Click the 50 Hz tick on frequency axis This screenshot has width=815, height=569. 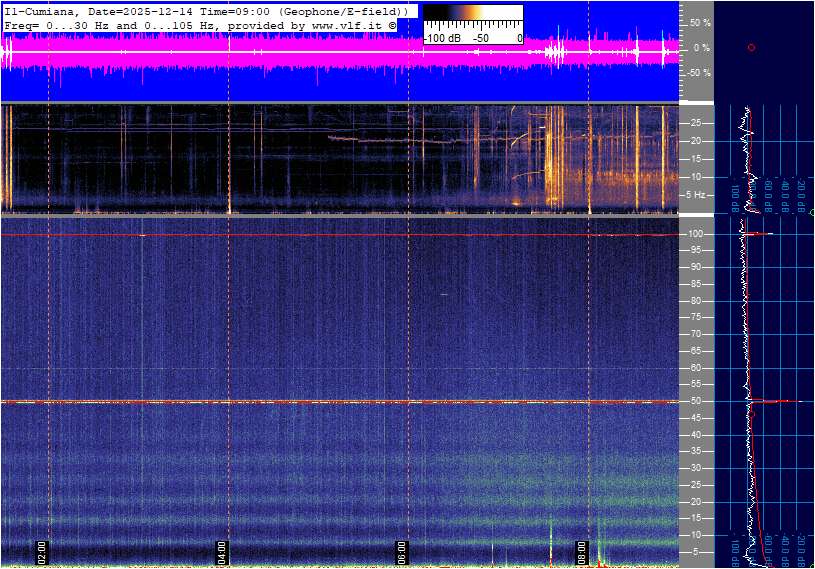[694, 402]
